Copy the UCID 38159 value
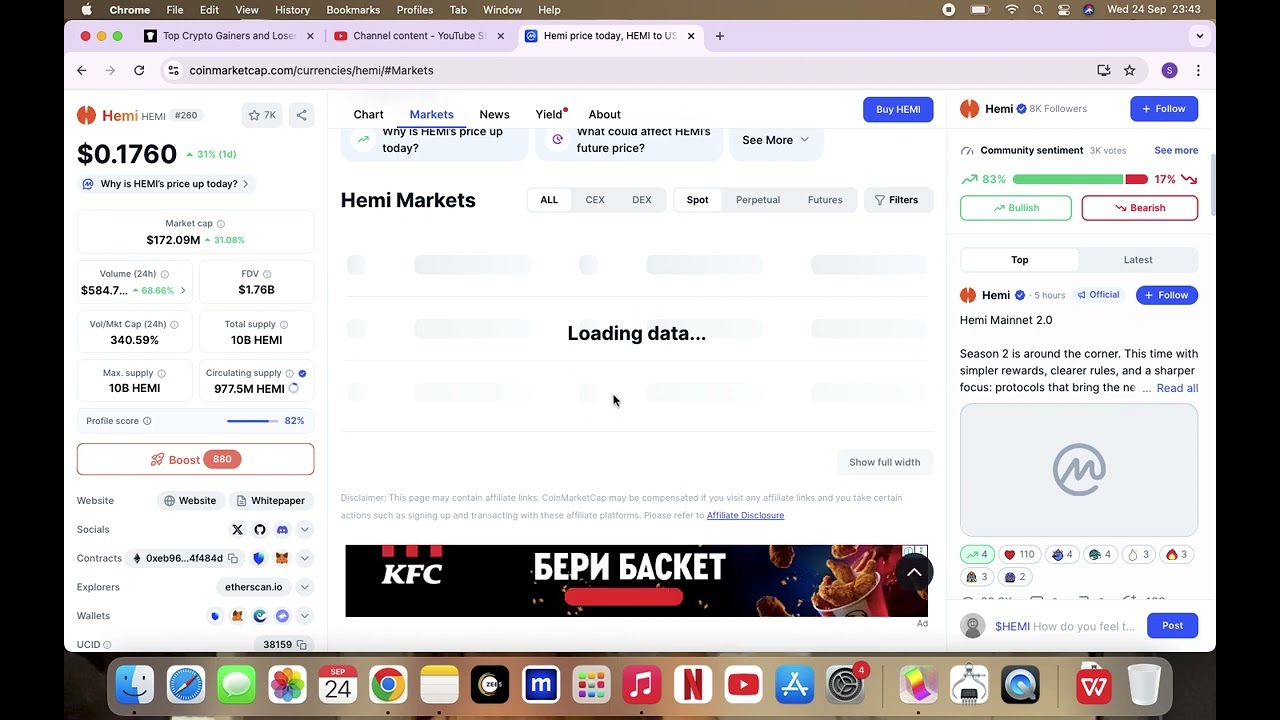Image resolution: width=1280 pixels, height=720 pixels. tap(301, 645)
